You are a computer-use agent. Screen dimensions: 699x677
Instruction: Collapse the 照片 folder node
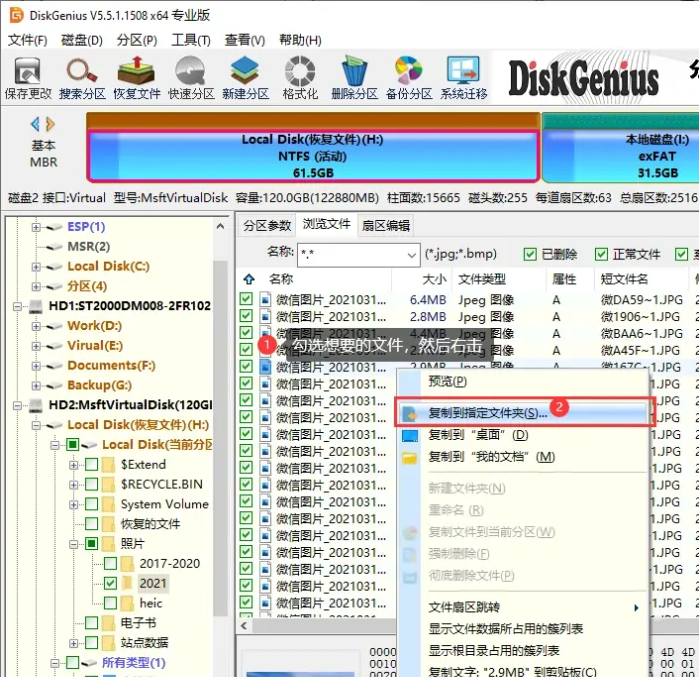click(x=74, y=544)
